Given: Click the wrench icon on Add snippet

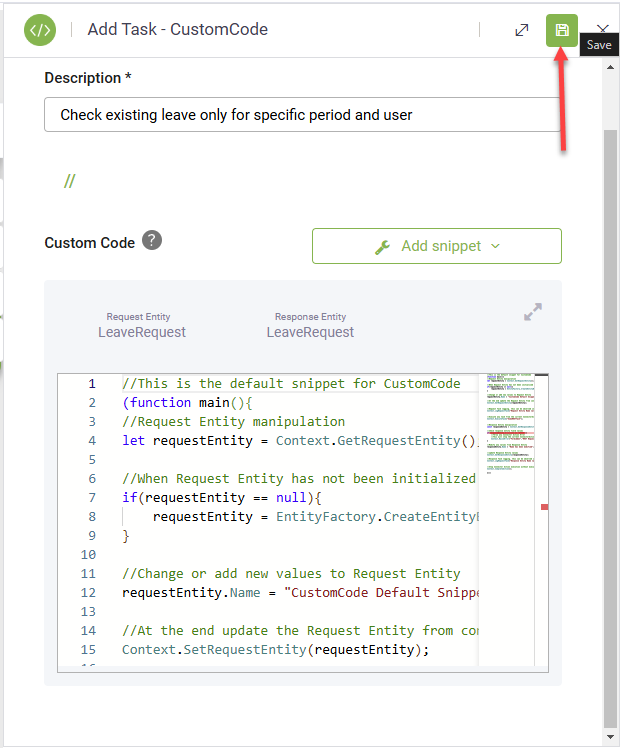Looking at the screenshot, I should [383, 246].
